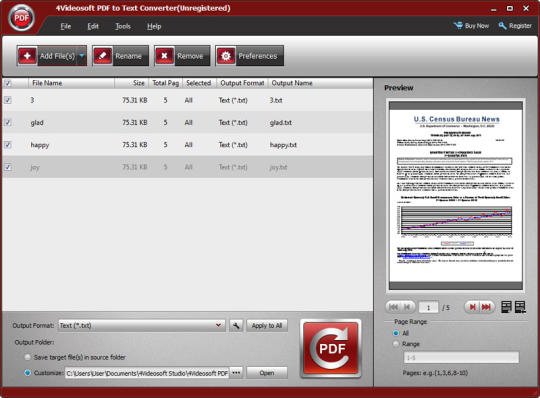This screenshot has width=540, height=398.
Task: Close the converter window
Action: 526,8
